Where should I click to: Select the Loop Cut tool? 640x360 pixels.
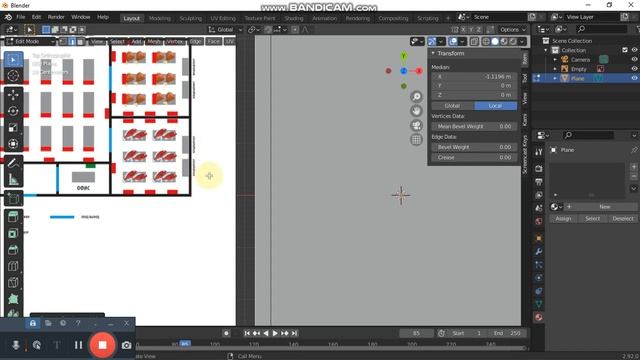pyautogui.click(x=13, y=266)
